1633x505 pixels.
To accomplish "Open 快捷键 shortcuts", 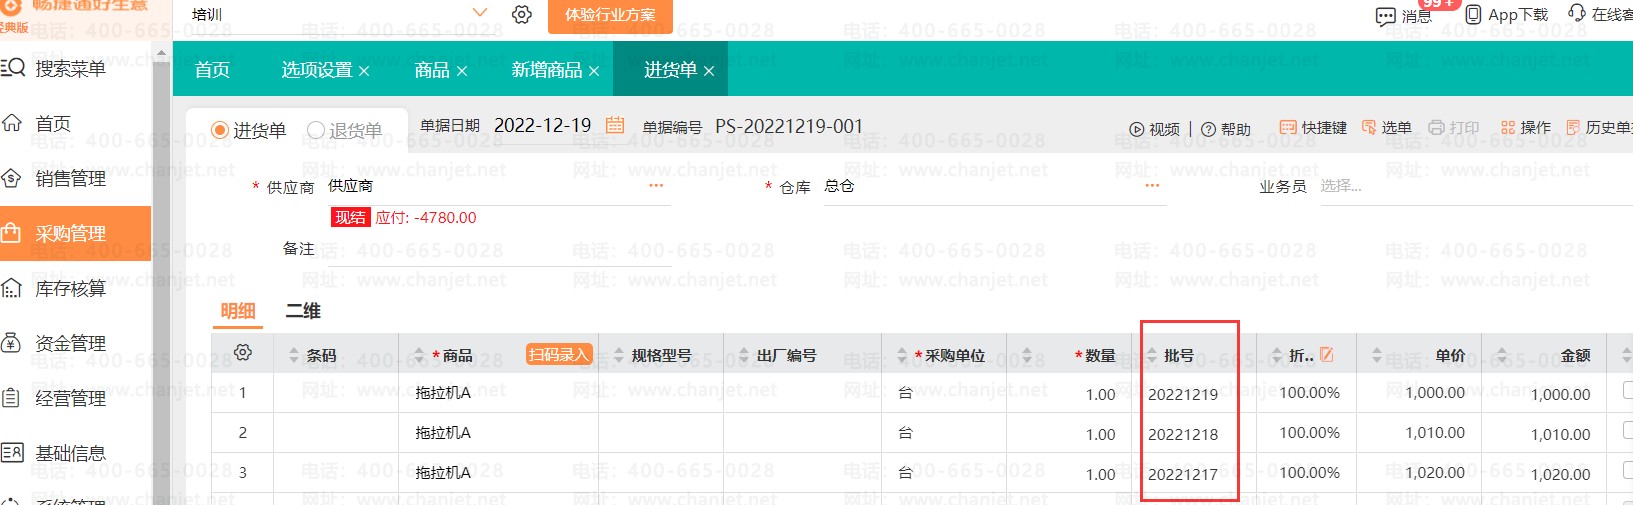I will click(x=1314, y=128).
